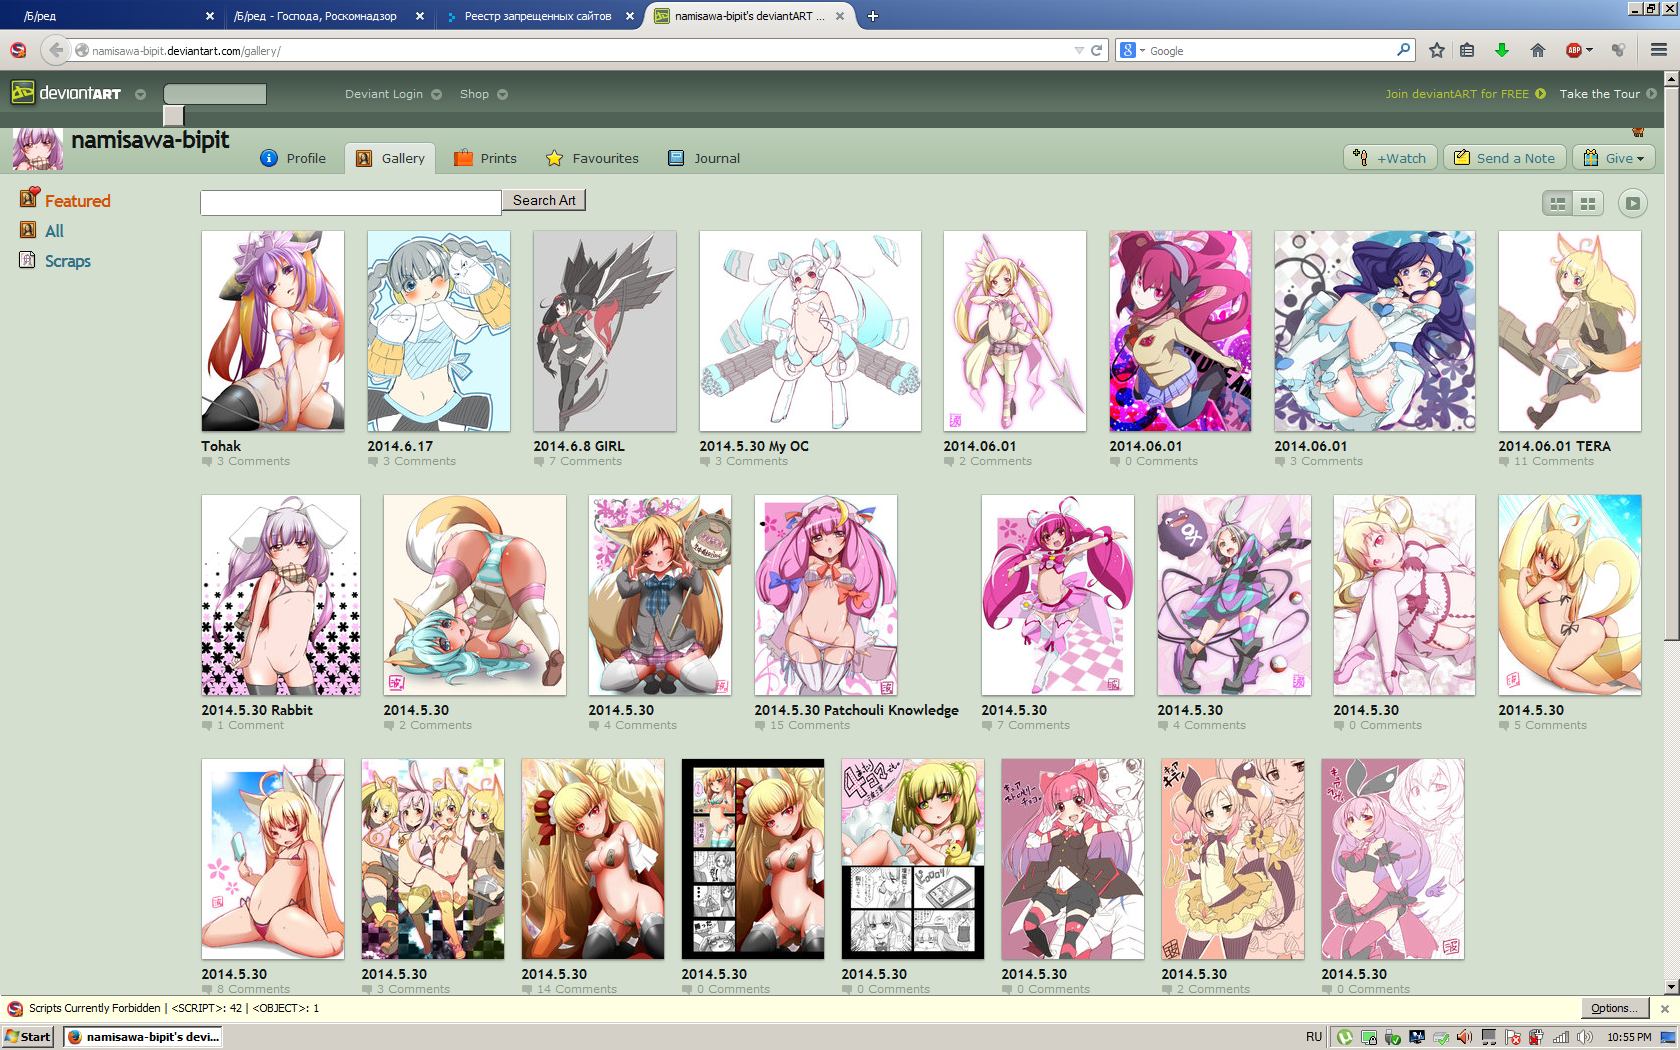Open the 'Tohak' title link
Screen dimensions: 1680x1050
[221, 446]
